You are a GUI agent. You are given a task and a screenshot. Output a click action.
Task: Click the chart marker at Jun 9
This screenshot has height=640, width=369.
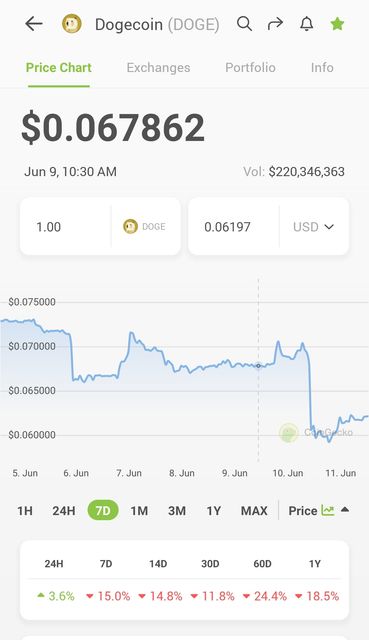[x=258, y=366]
